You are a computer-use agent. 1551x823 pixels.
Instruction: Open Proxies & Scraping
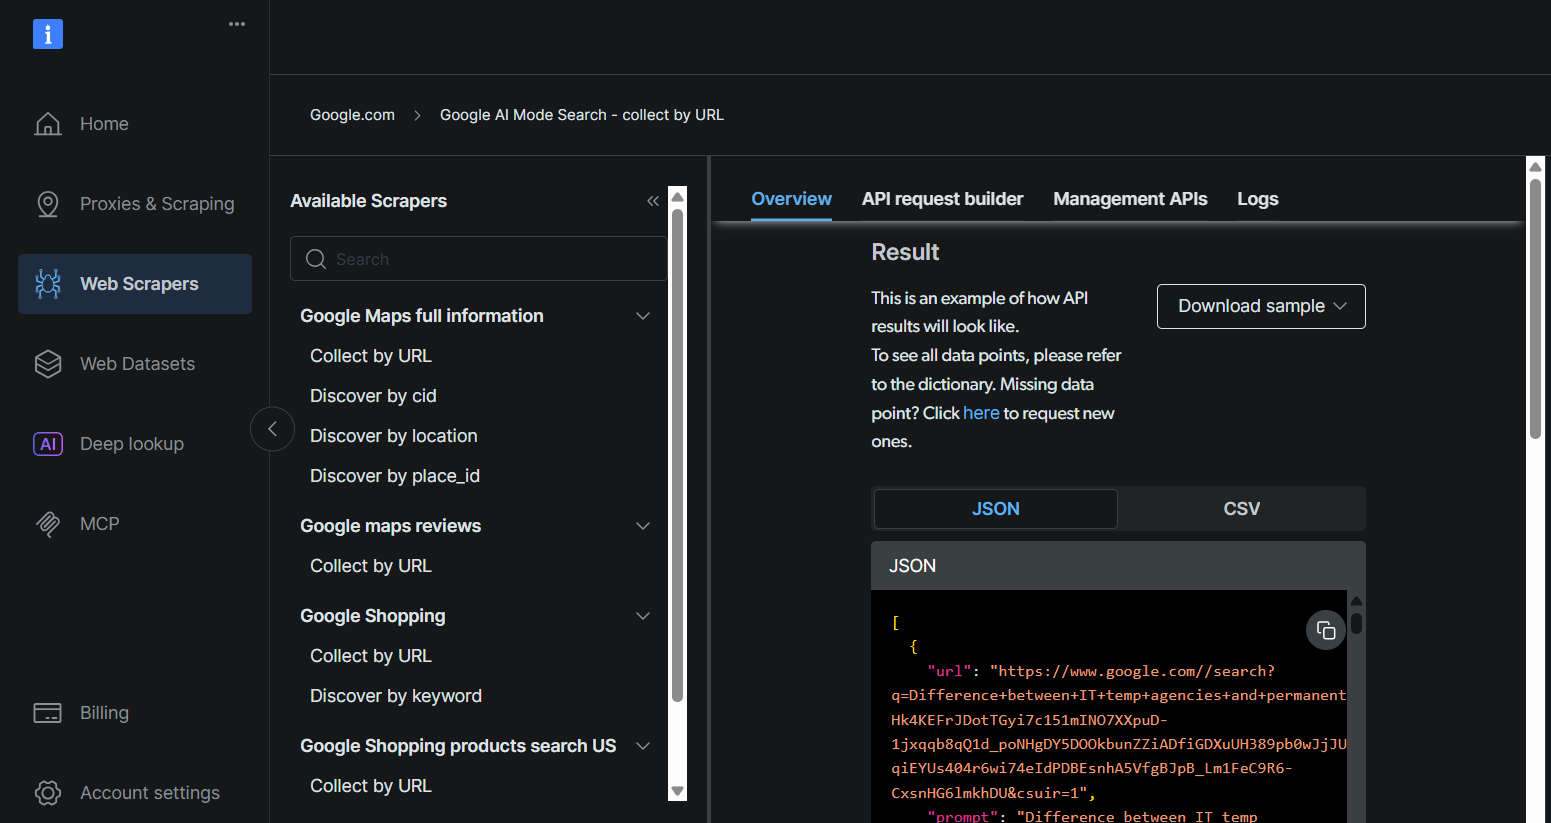(157, 203)
